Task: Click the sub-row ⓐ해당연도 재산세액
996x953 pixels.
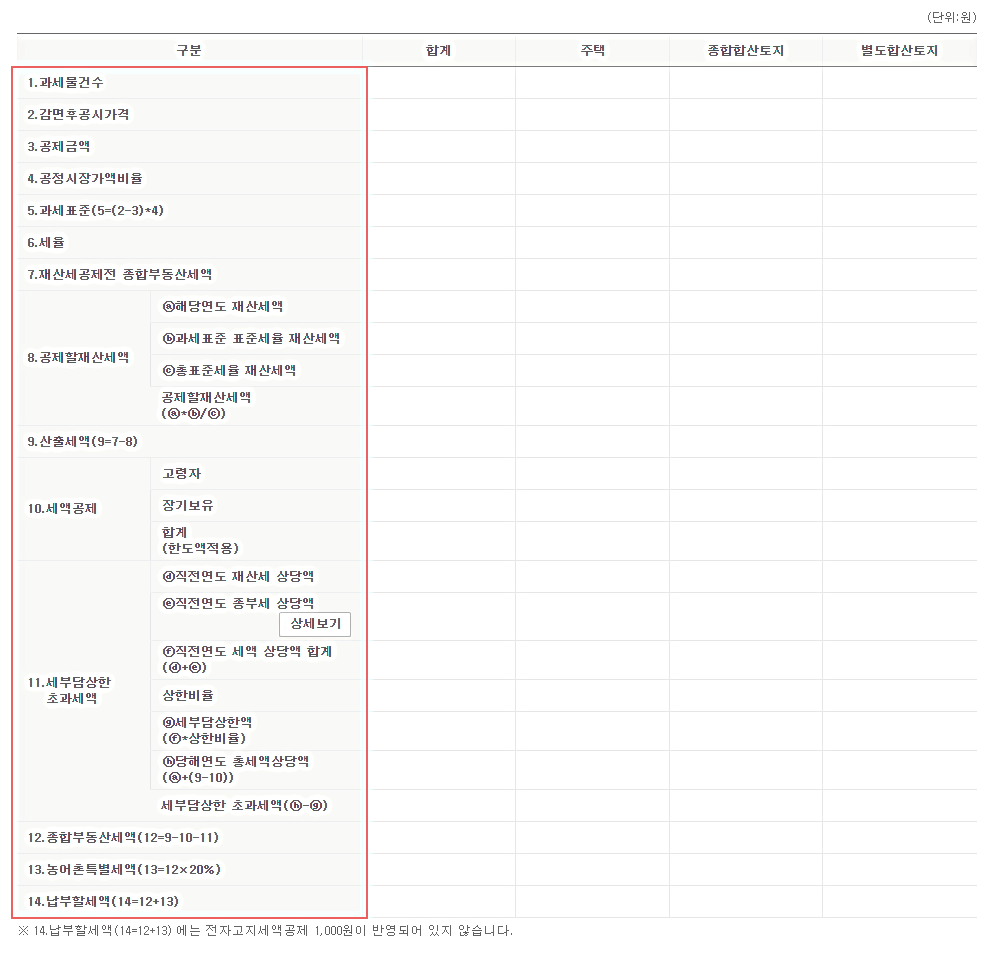Action: coord(223,307)
